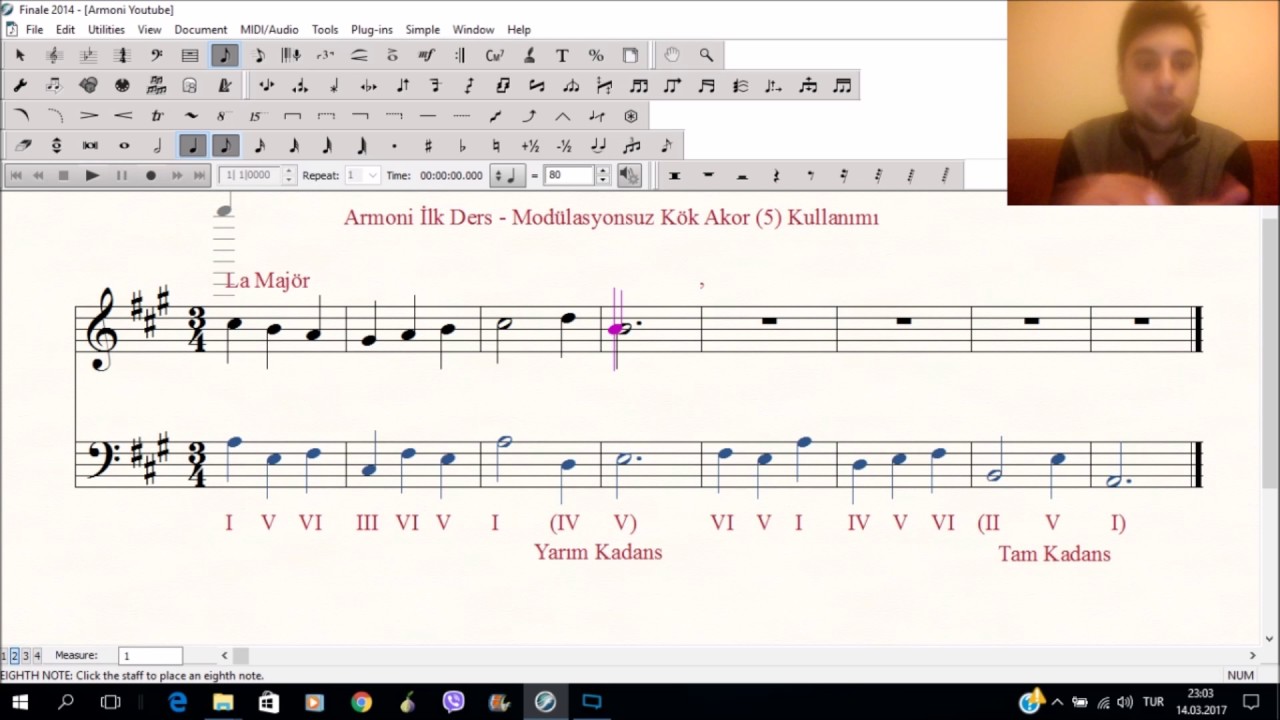Select the Staff tool with treble clef
Image resolution: width=1280 pixels, height=720 pixels.
54,55
